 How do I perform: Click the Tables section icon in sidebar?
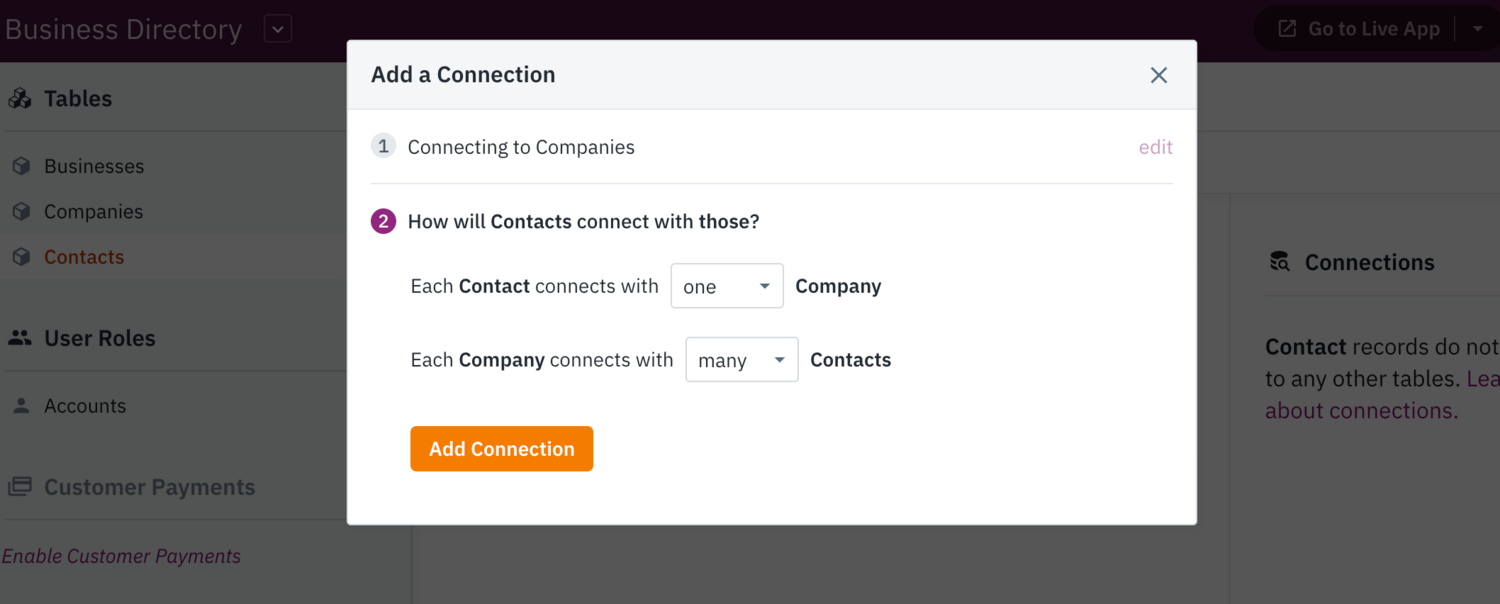coord(20,99)
